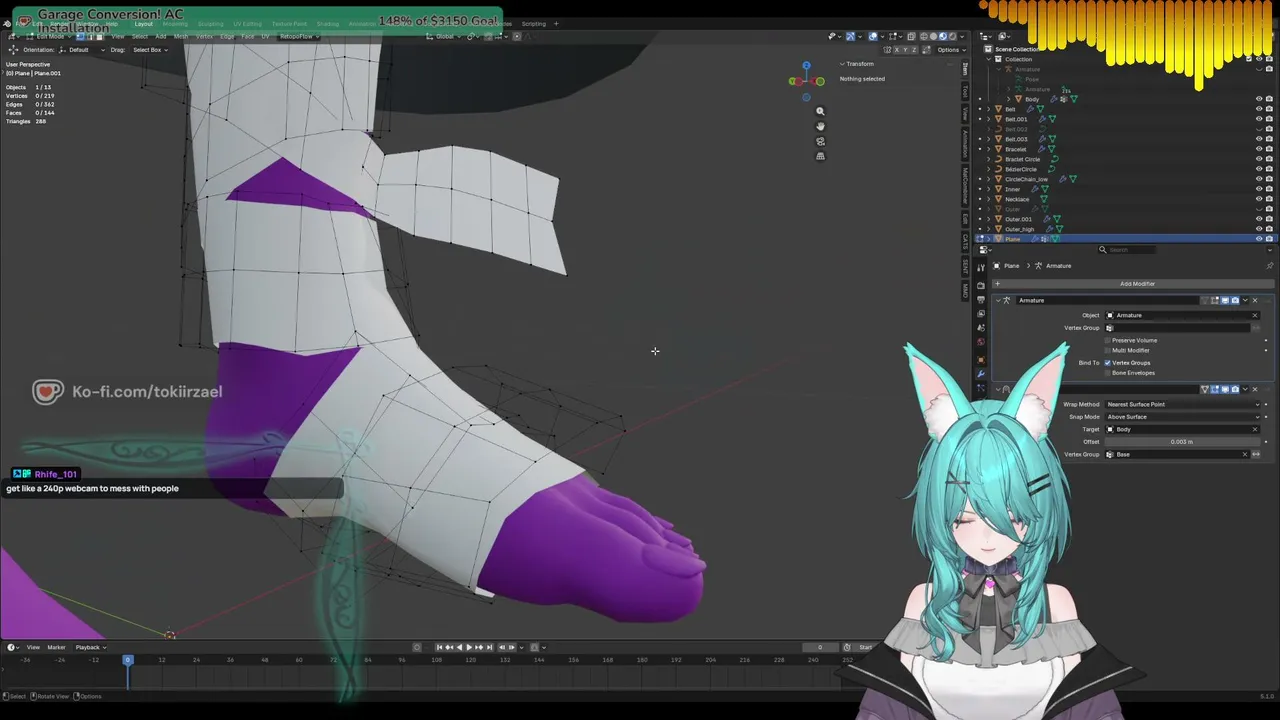Viewport: 1280px width, 720px height.
Task: Open the Tool properties tab icon
Action: click(981, 267)
